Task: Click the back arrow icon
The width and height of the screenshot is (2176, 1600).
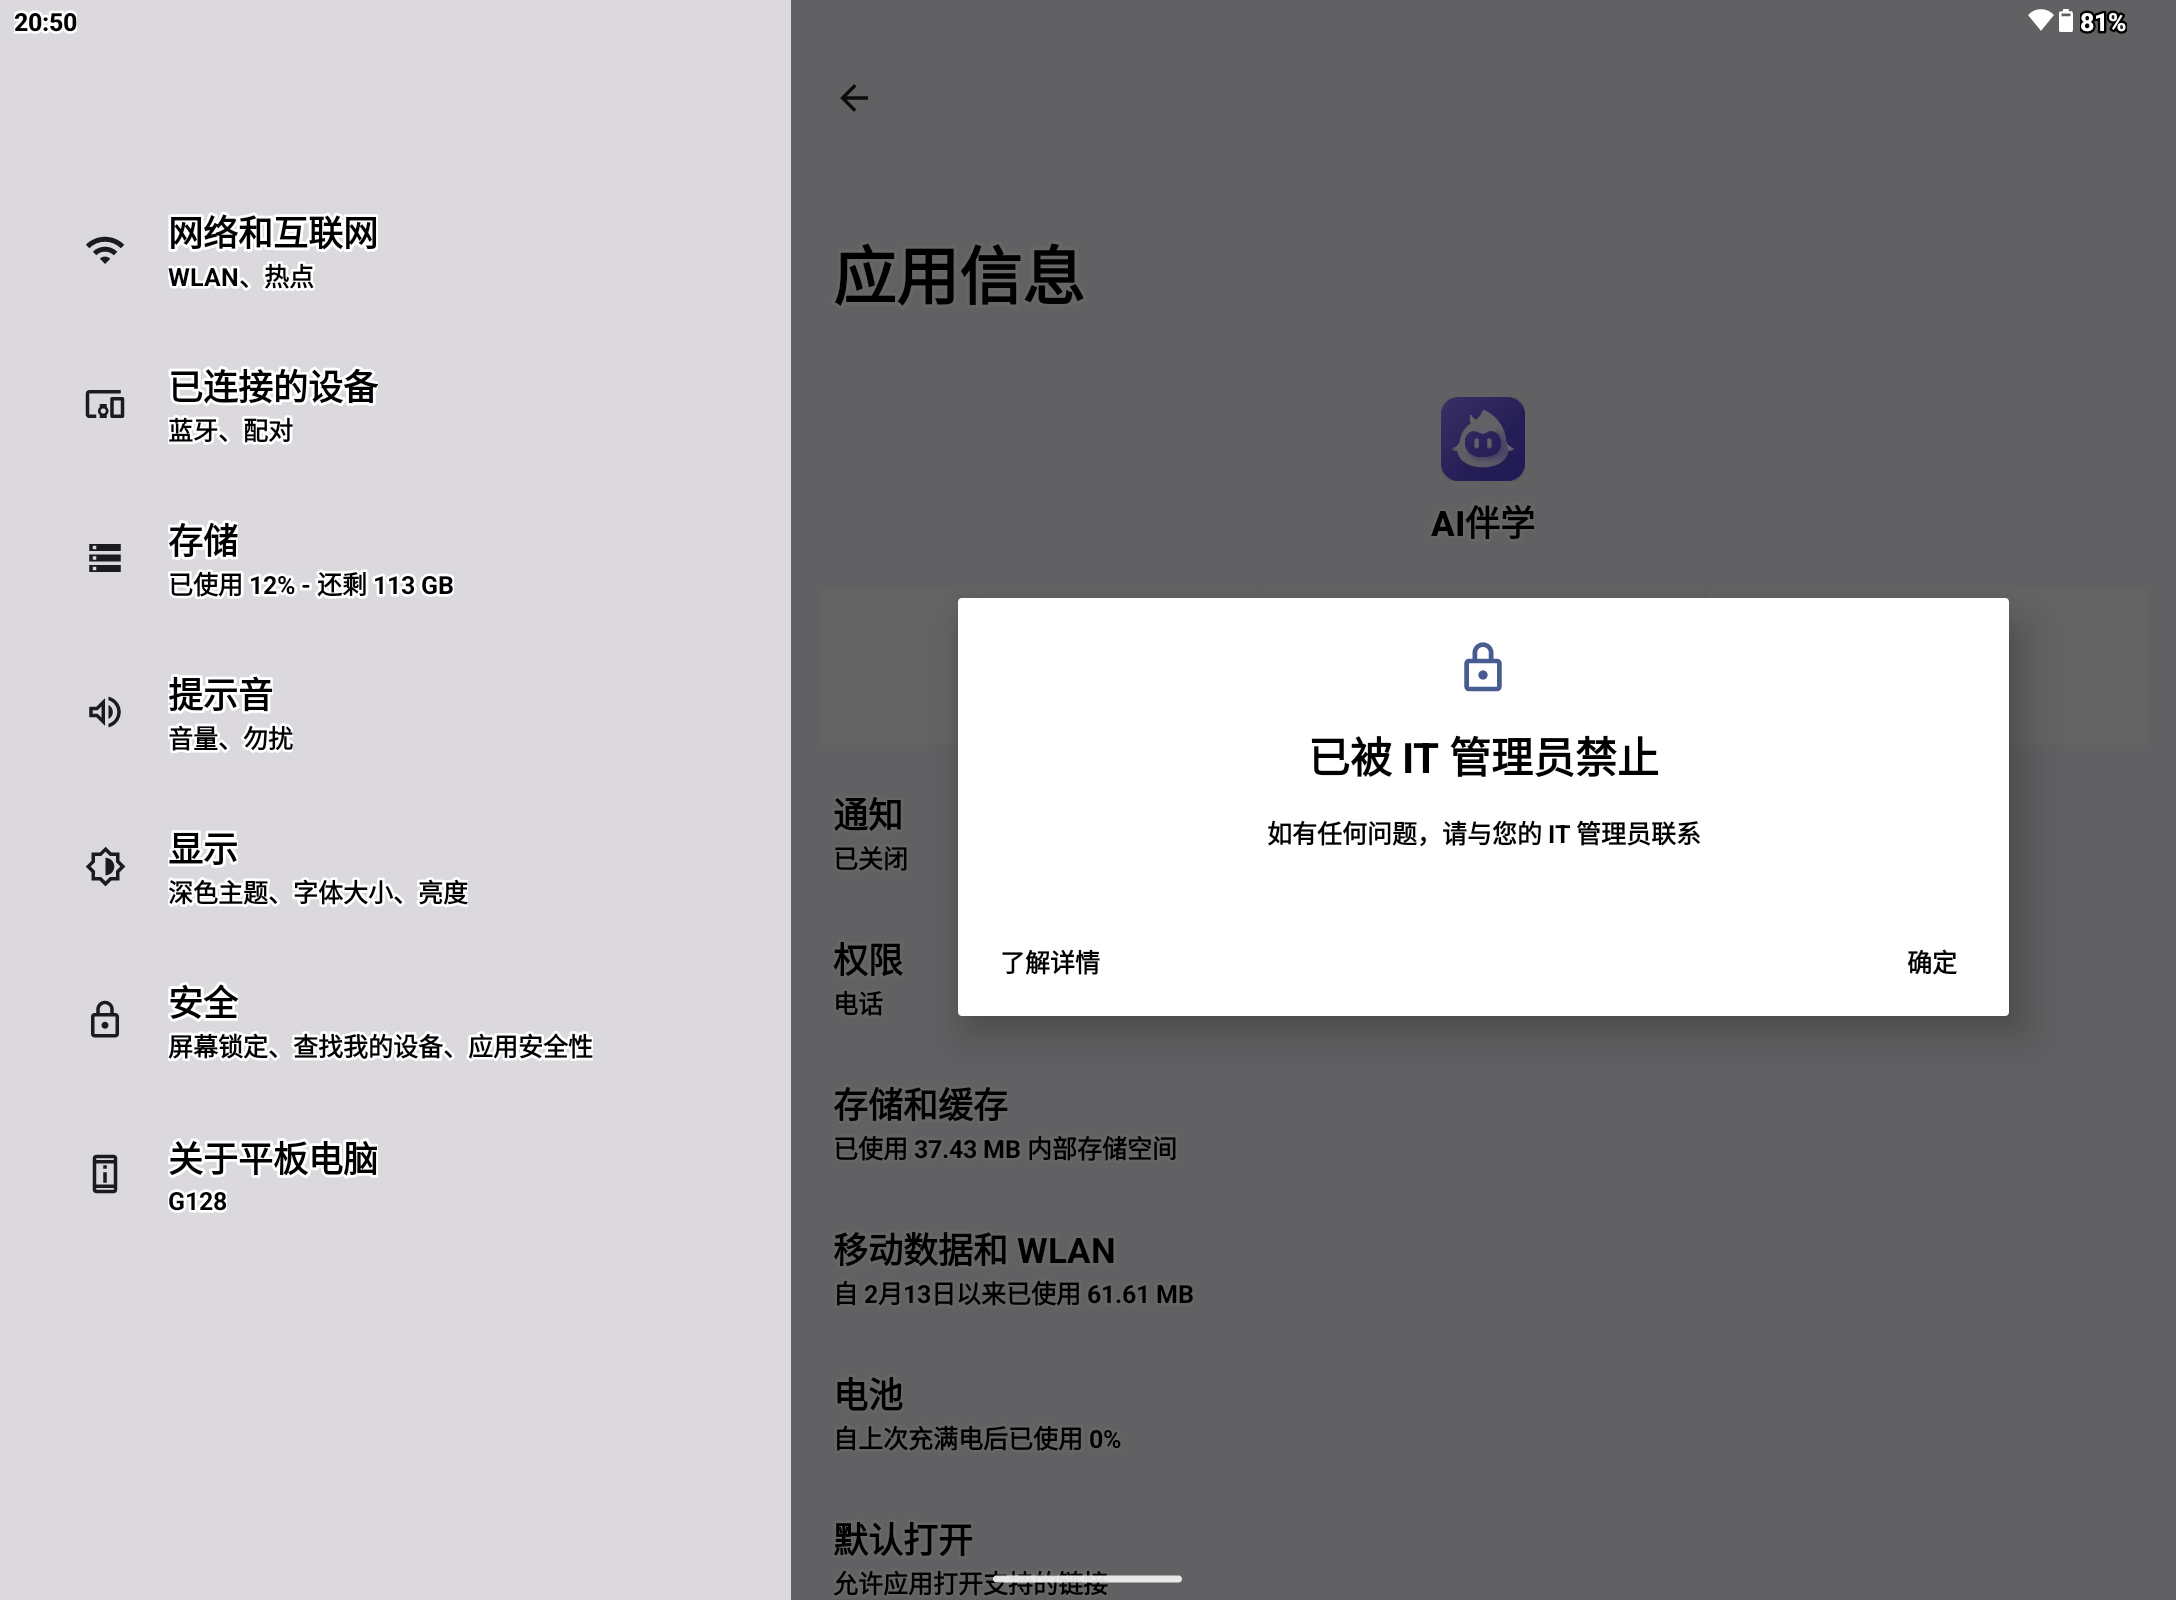Action: point(854,98)
